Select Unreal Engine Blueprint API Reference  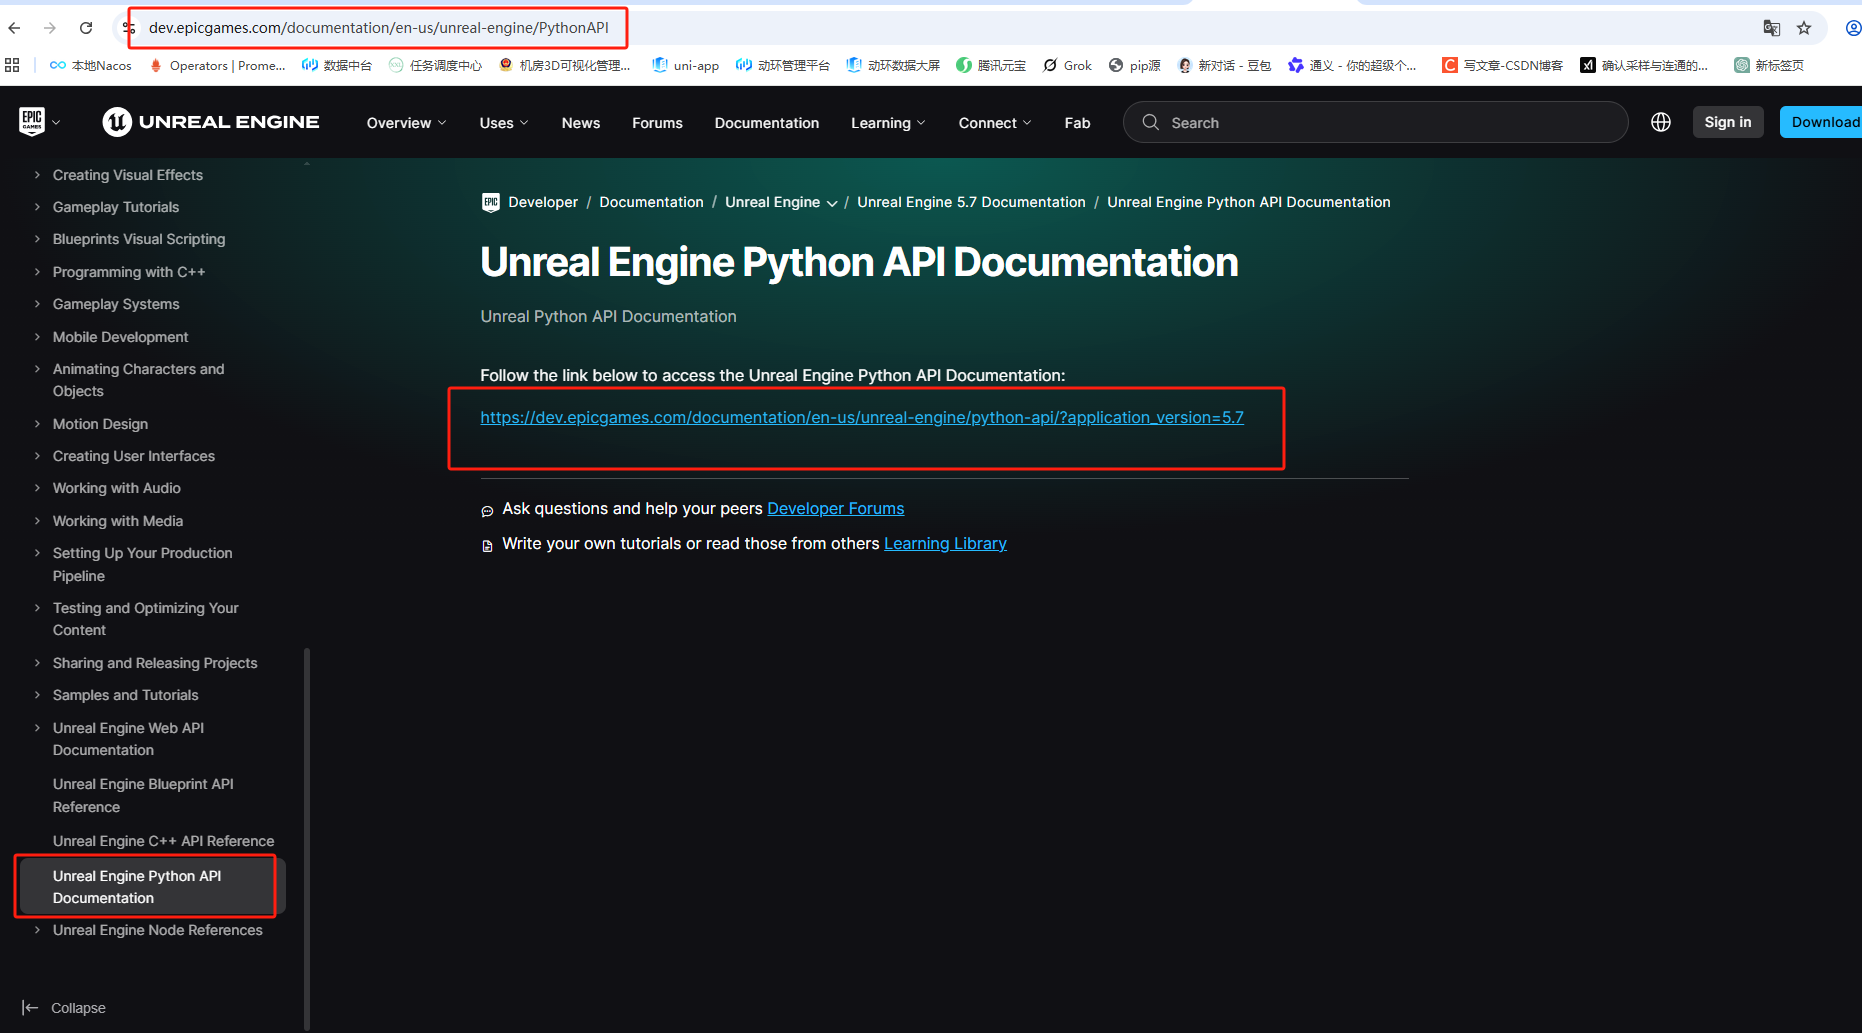143,795
